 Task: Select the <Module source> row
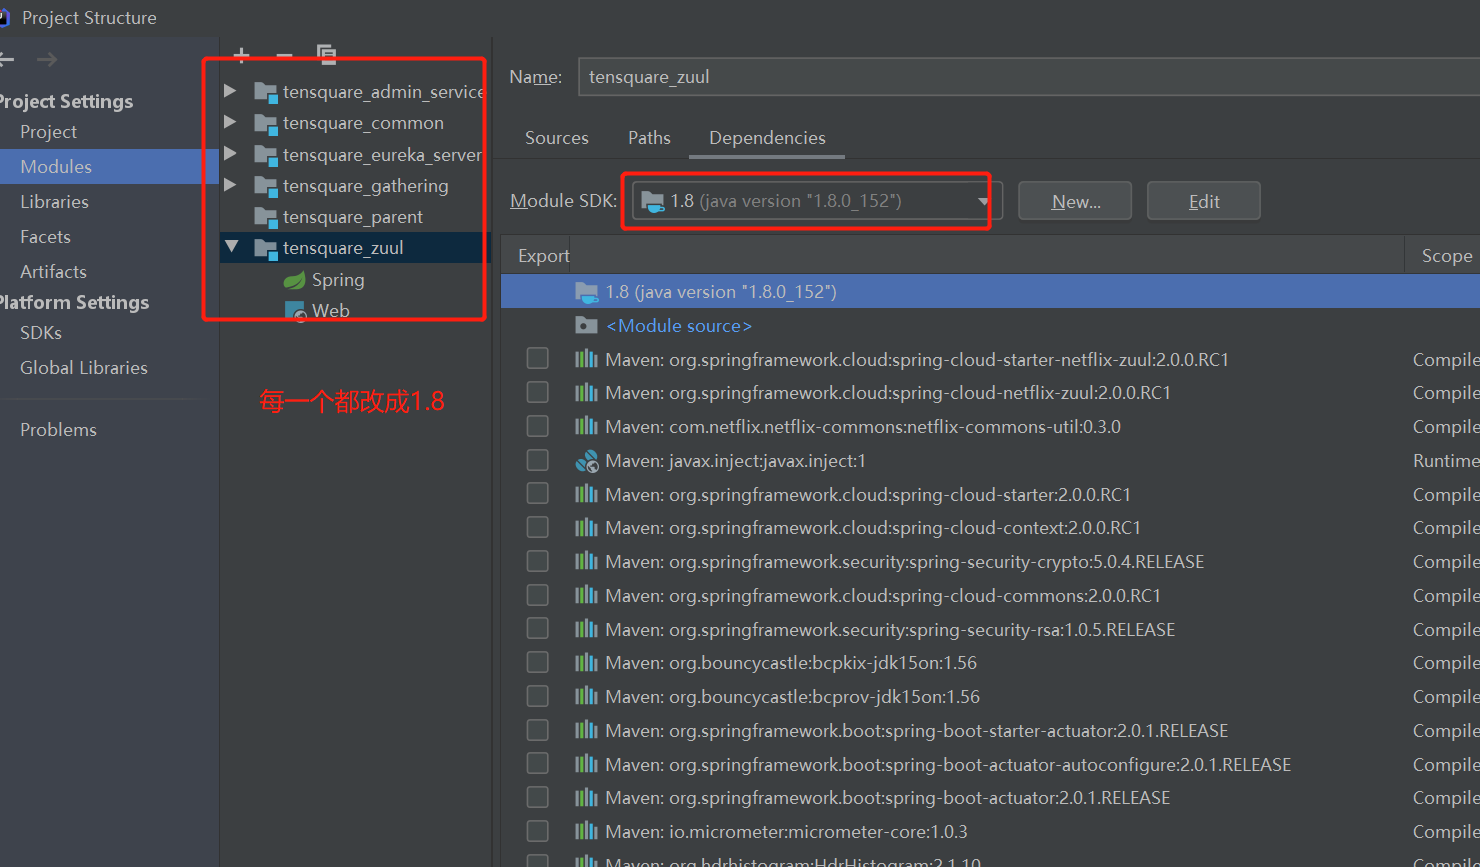click(x=990, y=326)
